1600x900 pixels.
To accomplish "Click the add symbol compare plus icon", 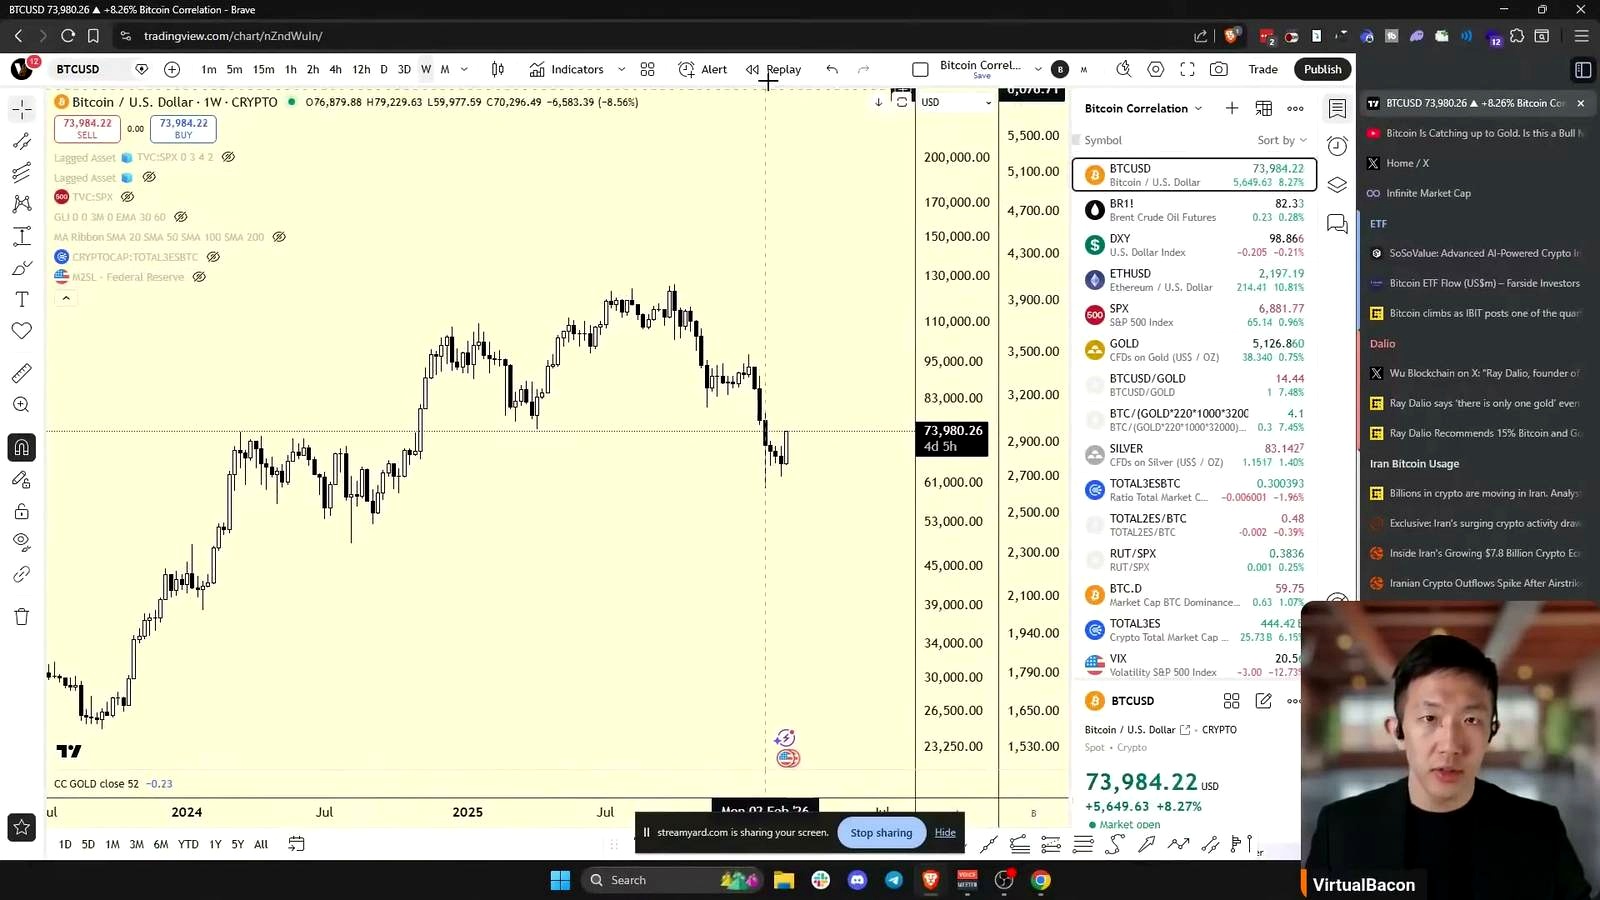I will [172, 69].
